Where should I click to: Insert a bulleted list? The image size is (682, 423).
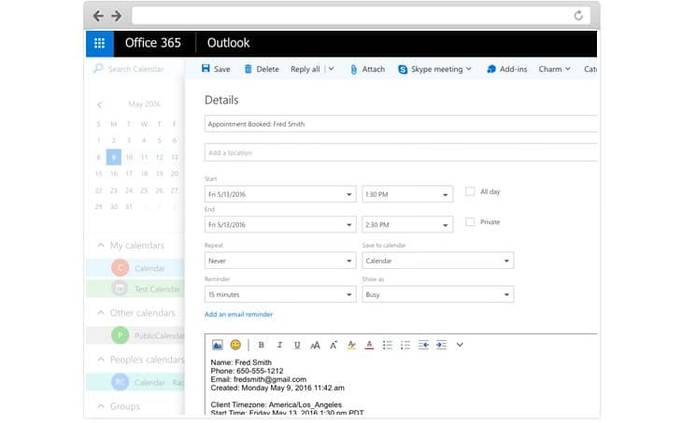pyautogui.click(x=387, y=345)
